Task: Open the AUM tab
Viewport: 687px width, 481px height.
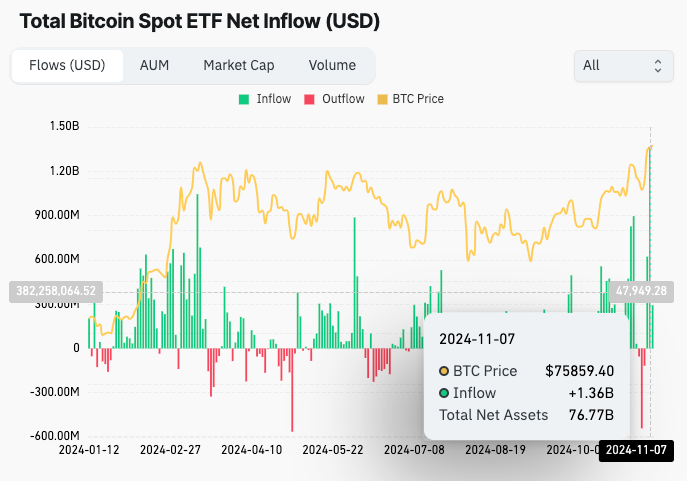Action: (x=154, y=65)
